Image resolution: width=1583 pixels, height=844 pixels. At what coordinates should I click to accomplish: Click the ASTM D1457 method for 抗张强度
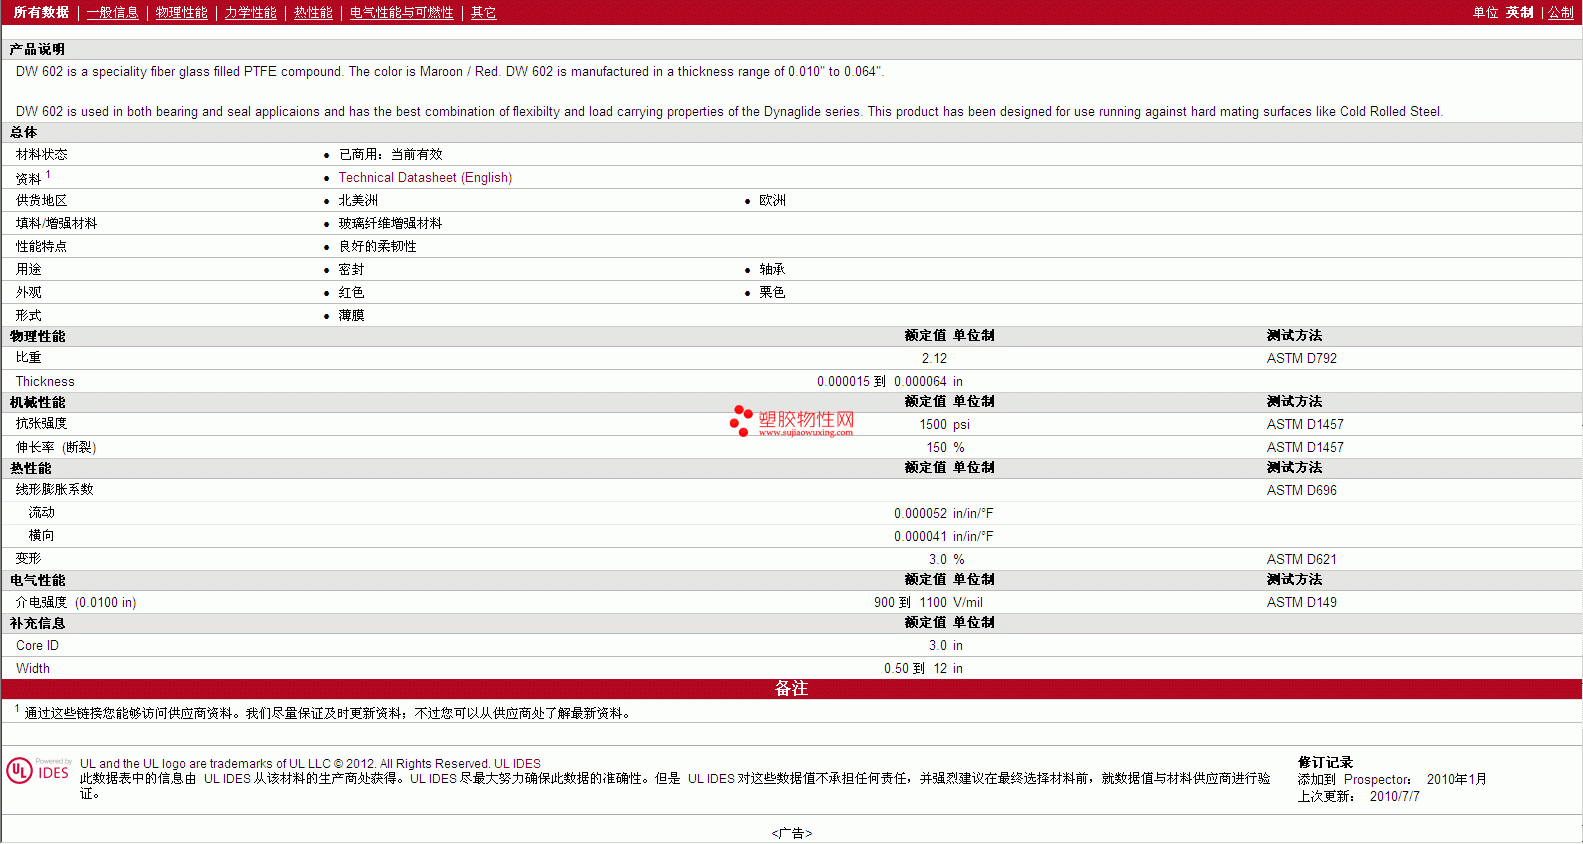pos(1305,424)
